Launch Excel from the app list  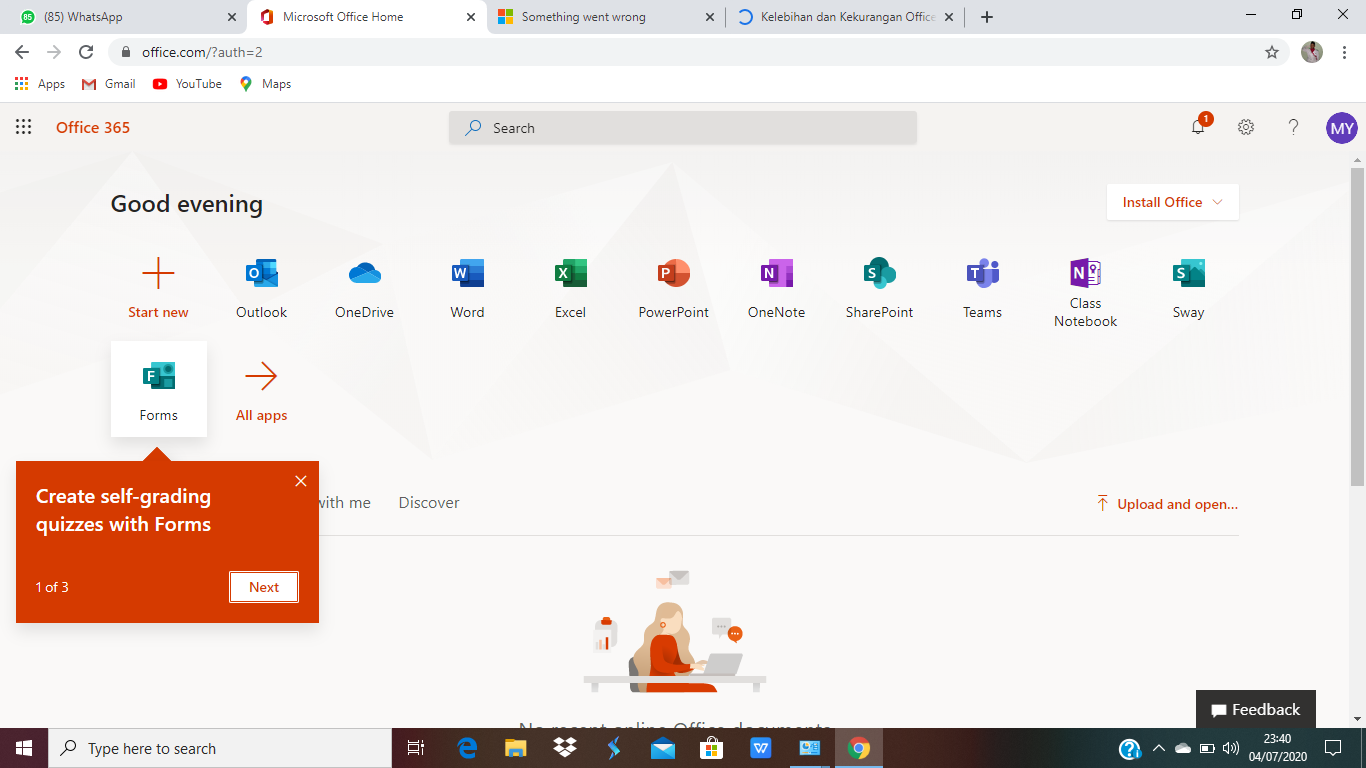(570, 288)
